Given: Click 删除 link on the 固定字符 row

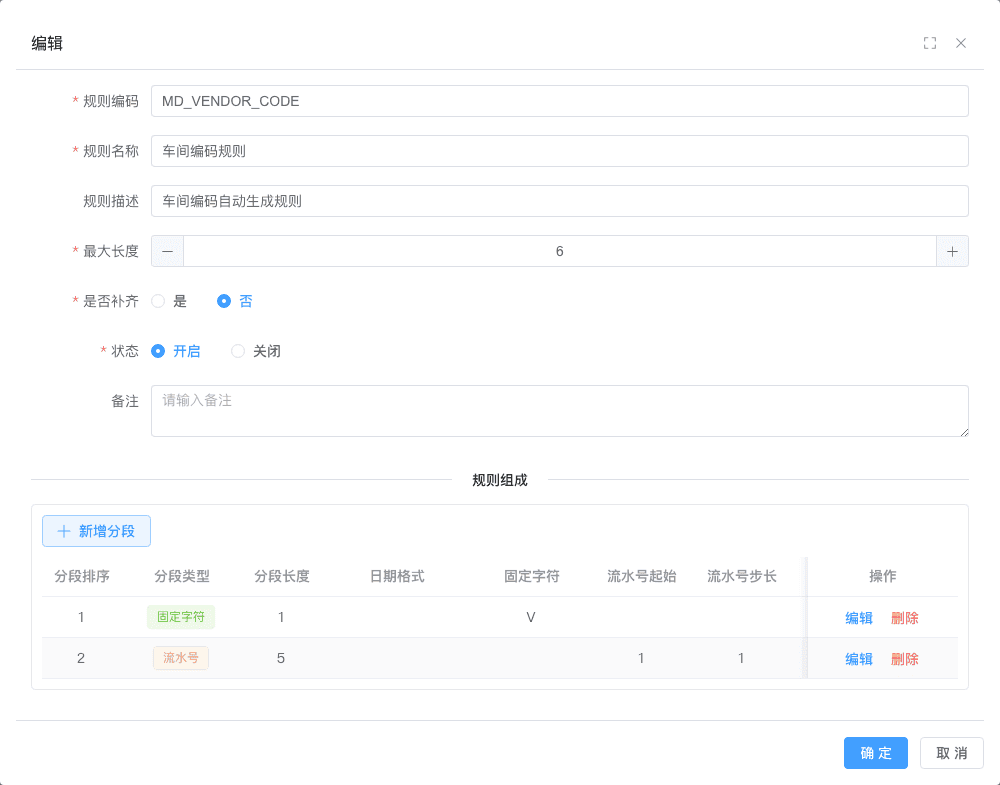Looking at the screenshot, I should pos(904,617).
